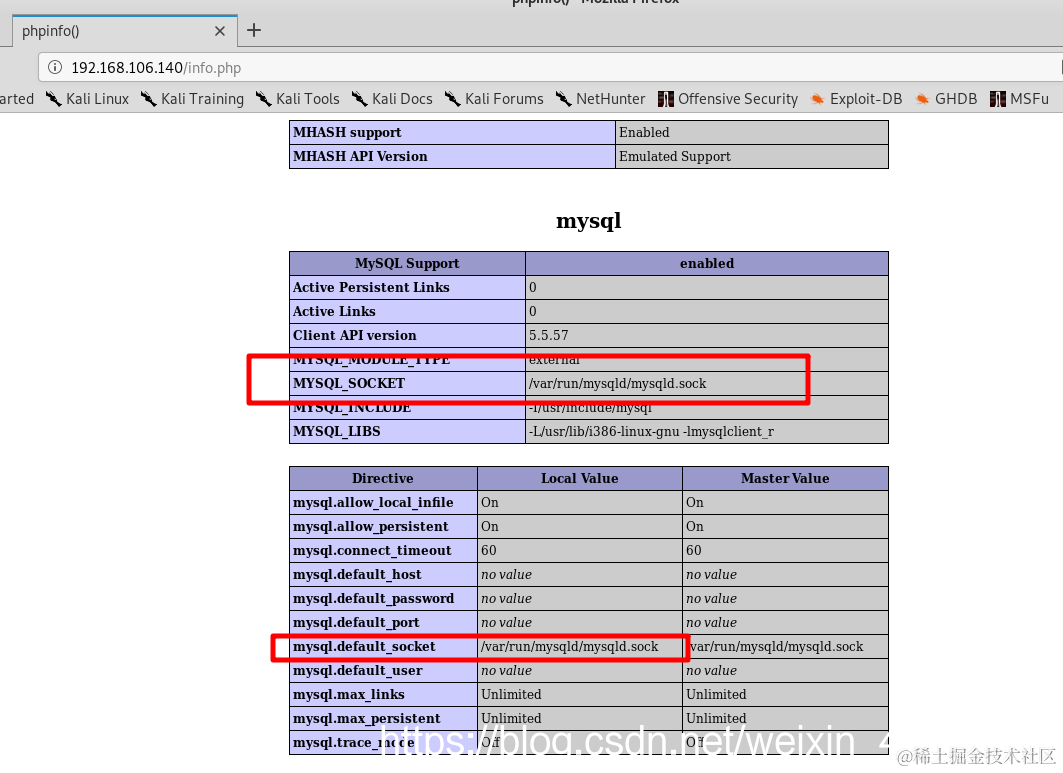This screenshot has width=1063, height=773.
Task: Click the mysql.max_persistent directive
Action: click(x=367, y=719)
